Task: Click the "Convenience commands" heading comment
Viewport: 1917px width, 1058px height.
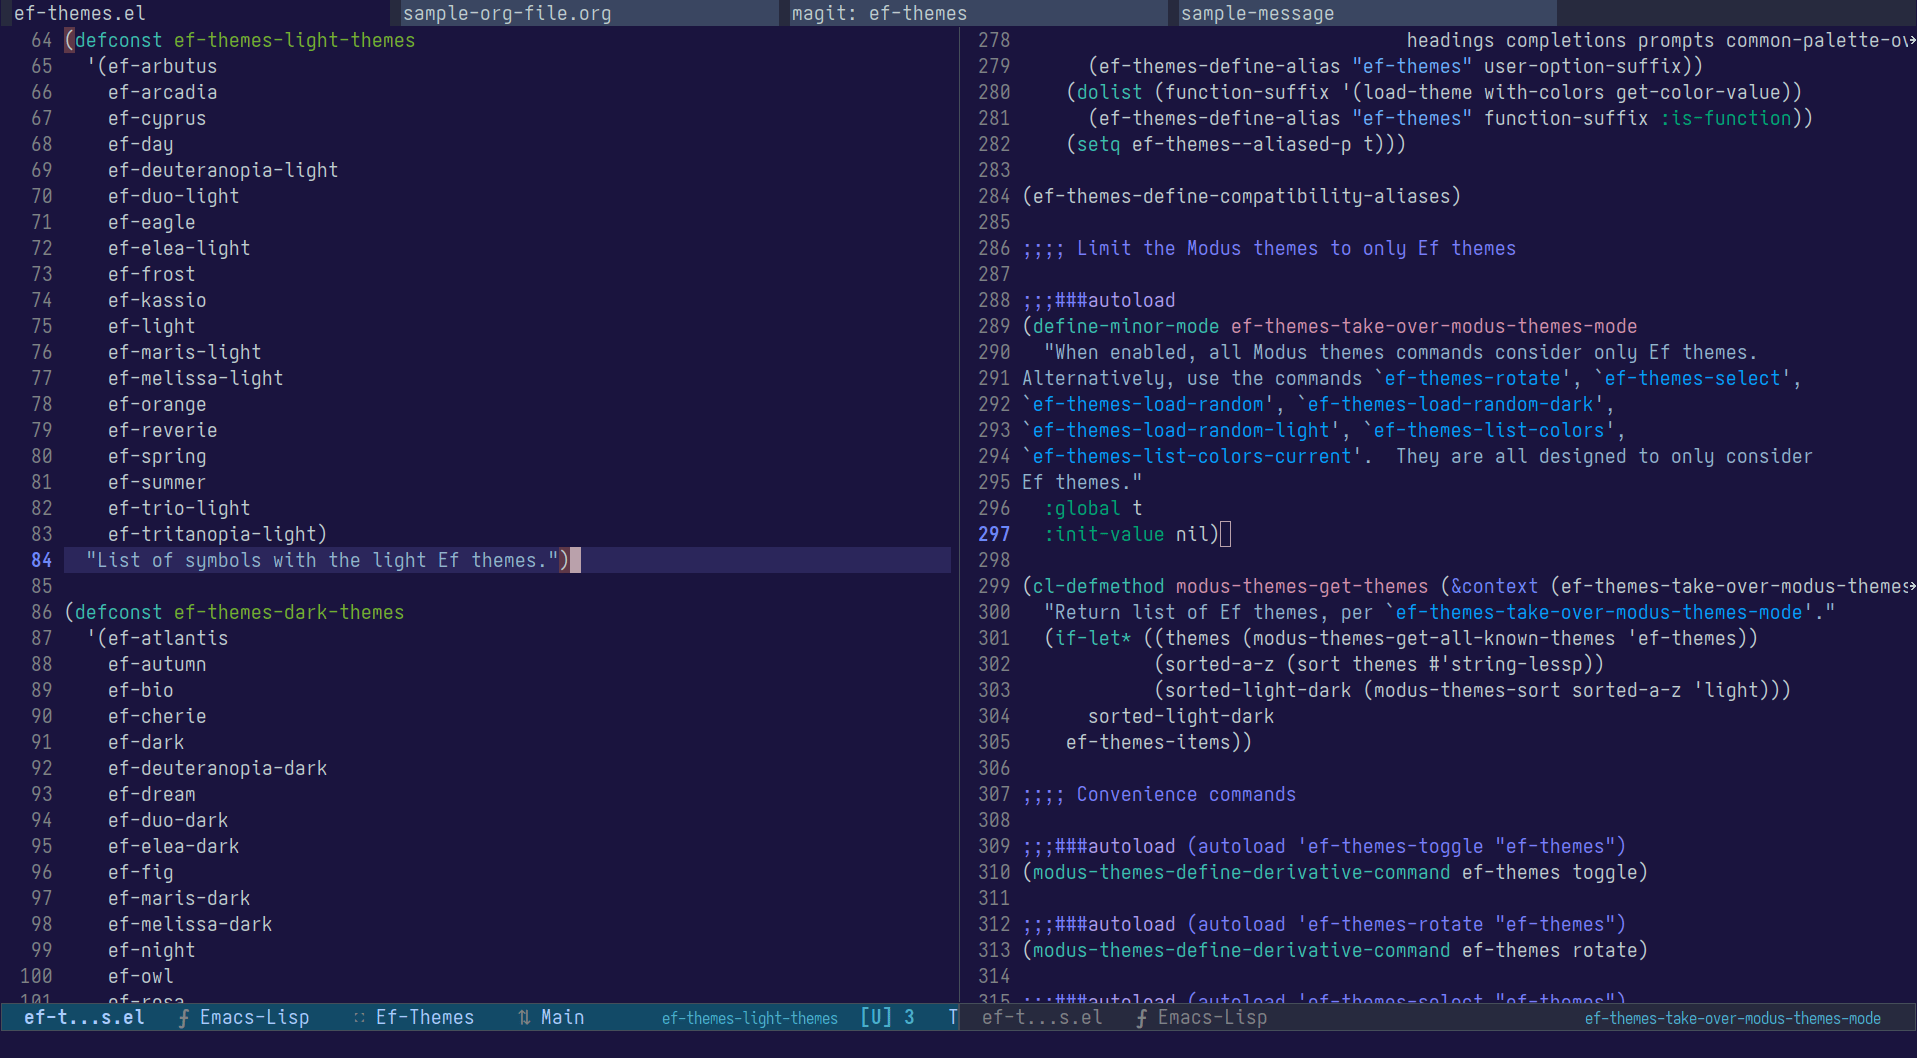Action: (1186, 794)
